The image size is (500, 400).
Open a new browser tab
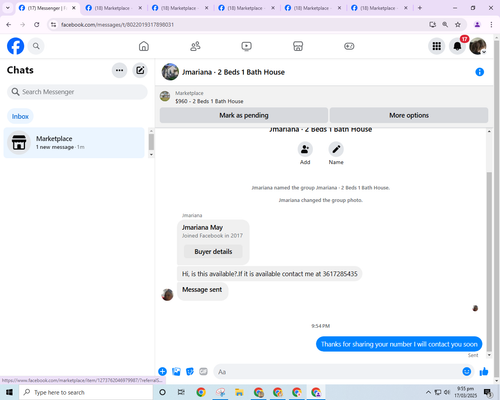[420, 8]
